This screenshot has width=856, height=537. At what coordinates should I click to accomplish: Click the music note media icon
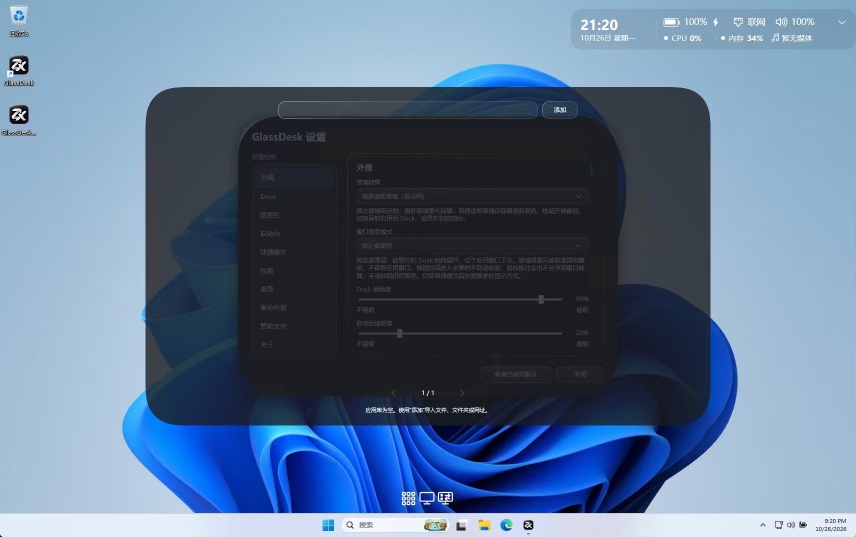(775, 38)
